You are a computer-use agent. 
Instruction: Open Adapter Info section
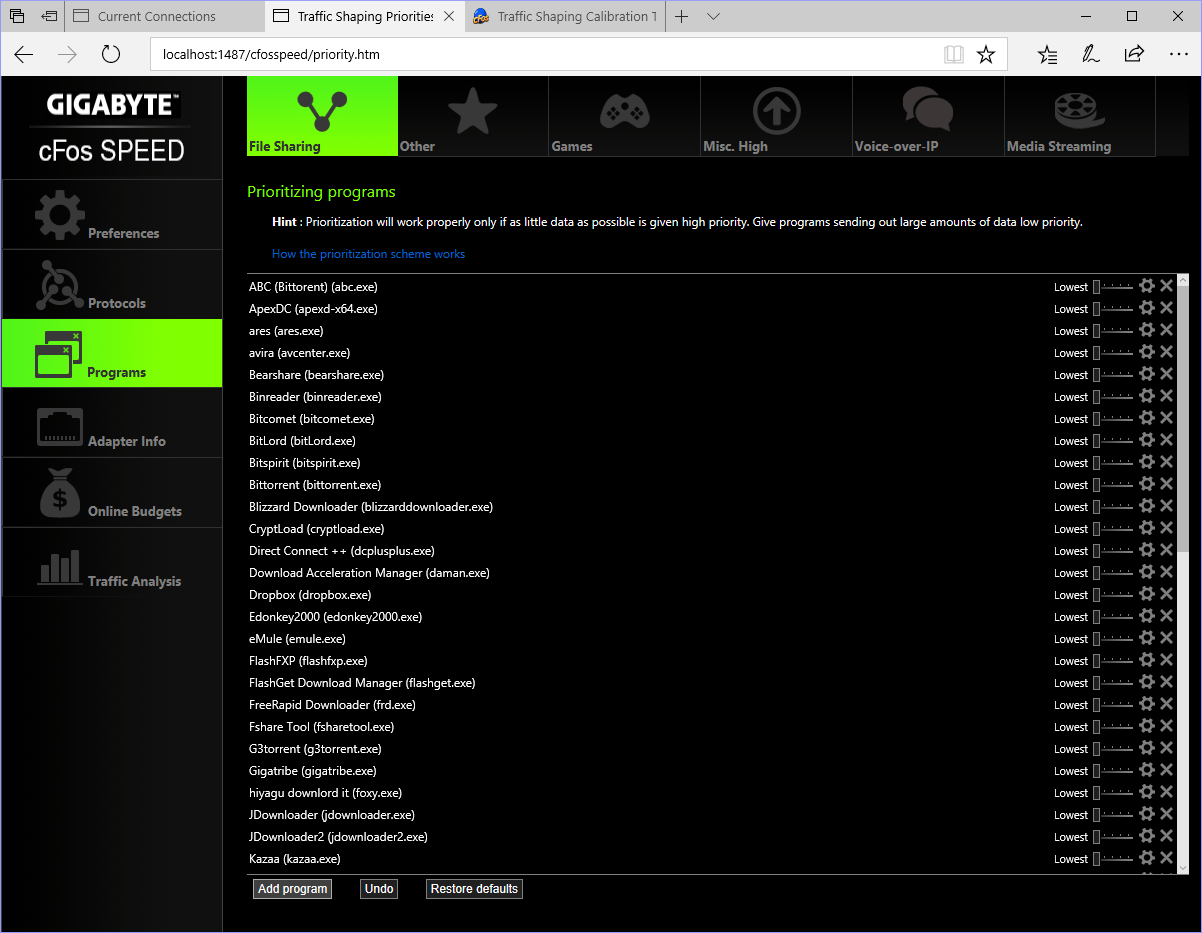coord(112,425)
